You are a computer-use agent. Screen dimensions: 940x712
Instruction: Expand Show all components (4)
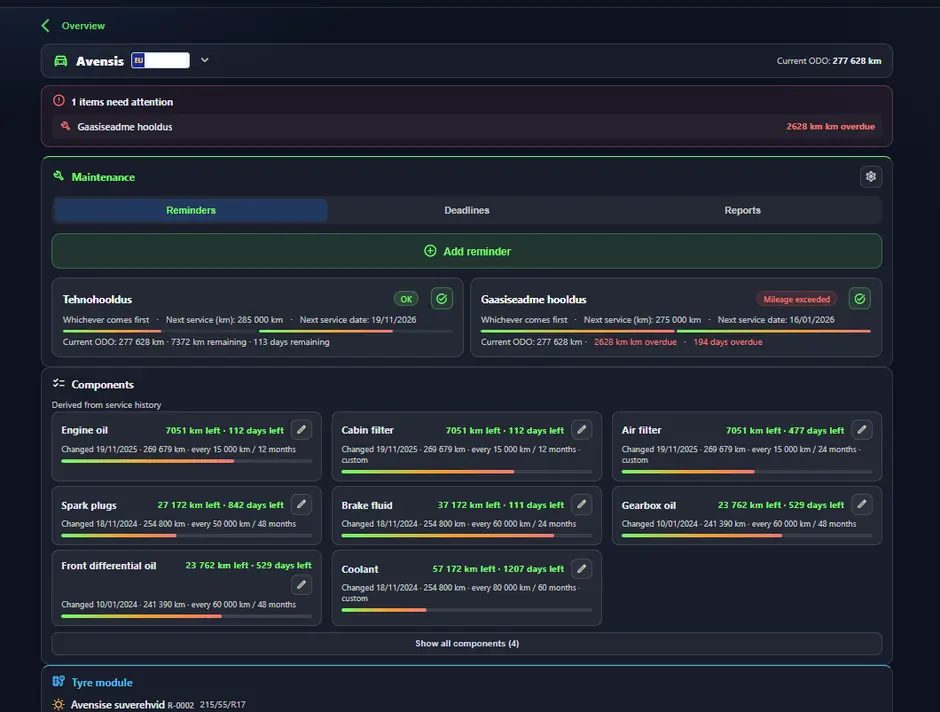click(467, 644)
